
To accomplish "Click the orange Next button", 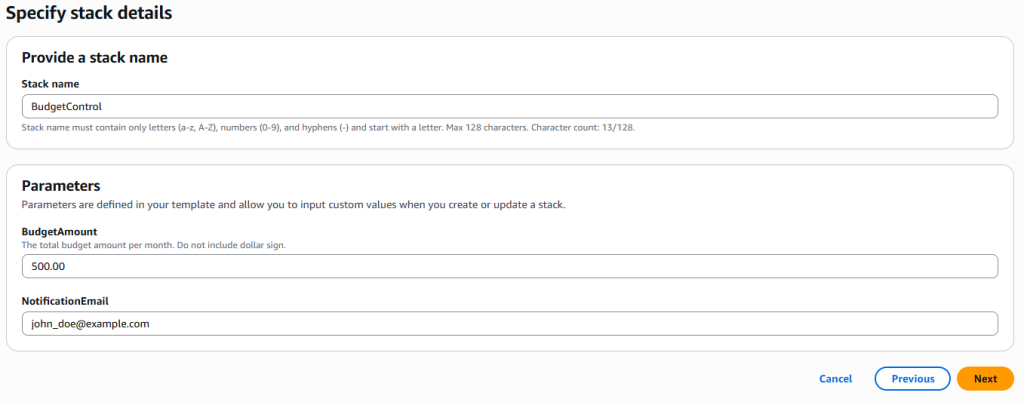I will coord(985,379).
